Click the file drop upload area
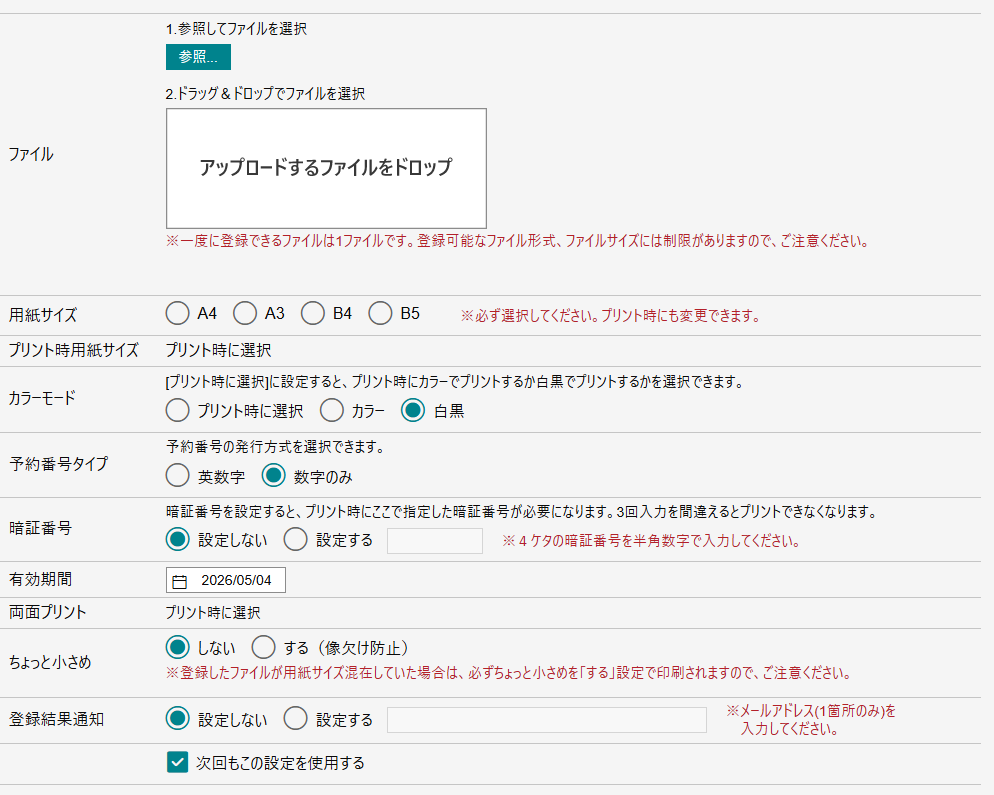994x795 pixels. point(325,167)
